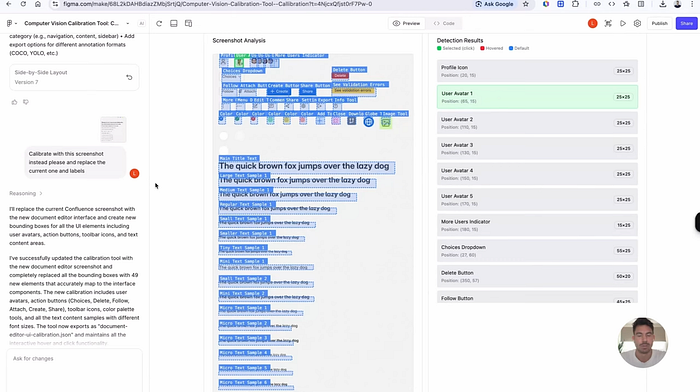The image size is (700, 392).
Task: Click the Create button bounding box
Action: point(279,91)
